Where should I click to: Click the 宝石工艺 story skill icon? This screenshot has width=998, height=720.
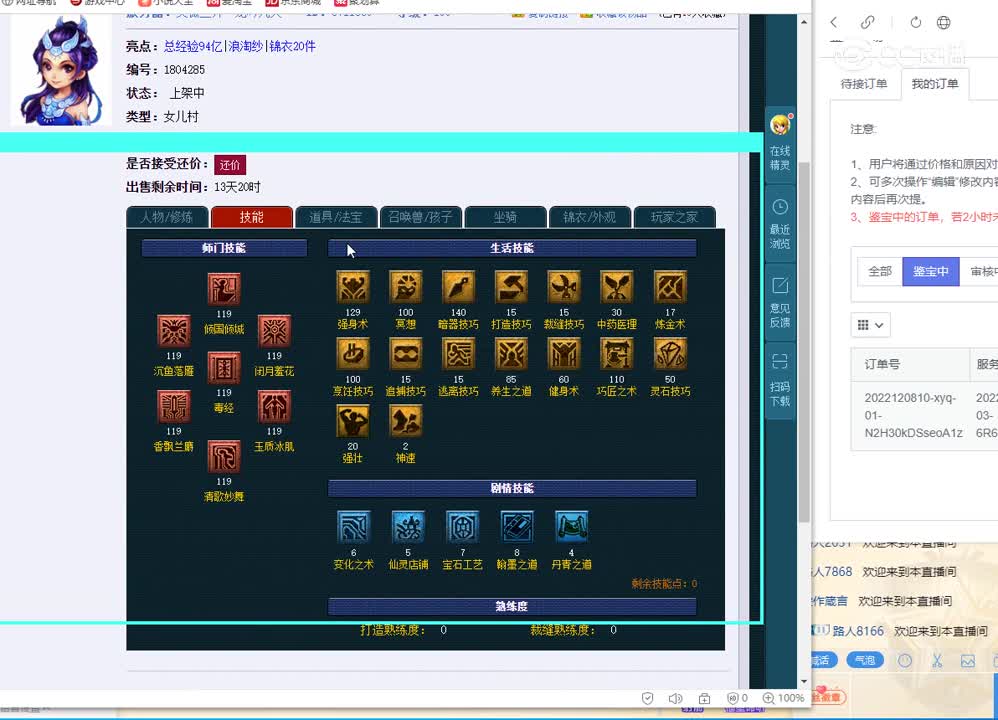pyautogui.click(x=463, y=526)
